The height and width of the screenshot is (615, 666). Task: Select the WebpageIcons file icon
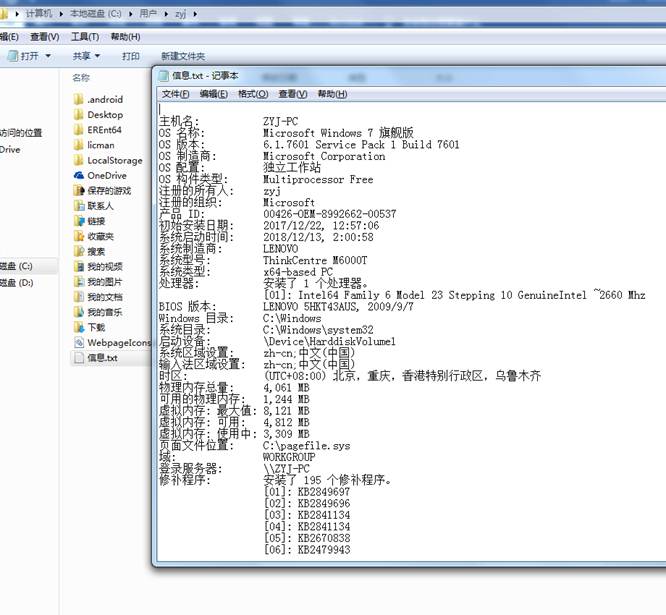click(79, 343)
